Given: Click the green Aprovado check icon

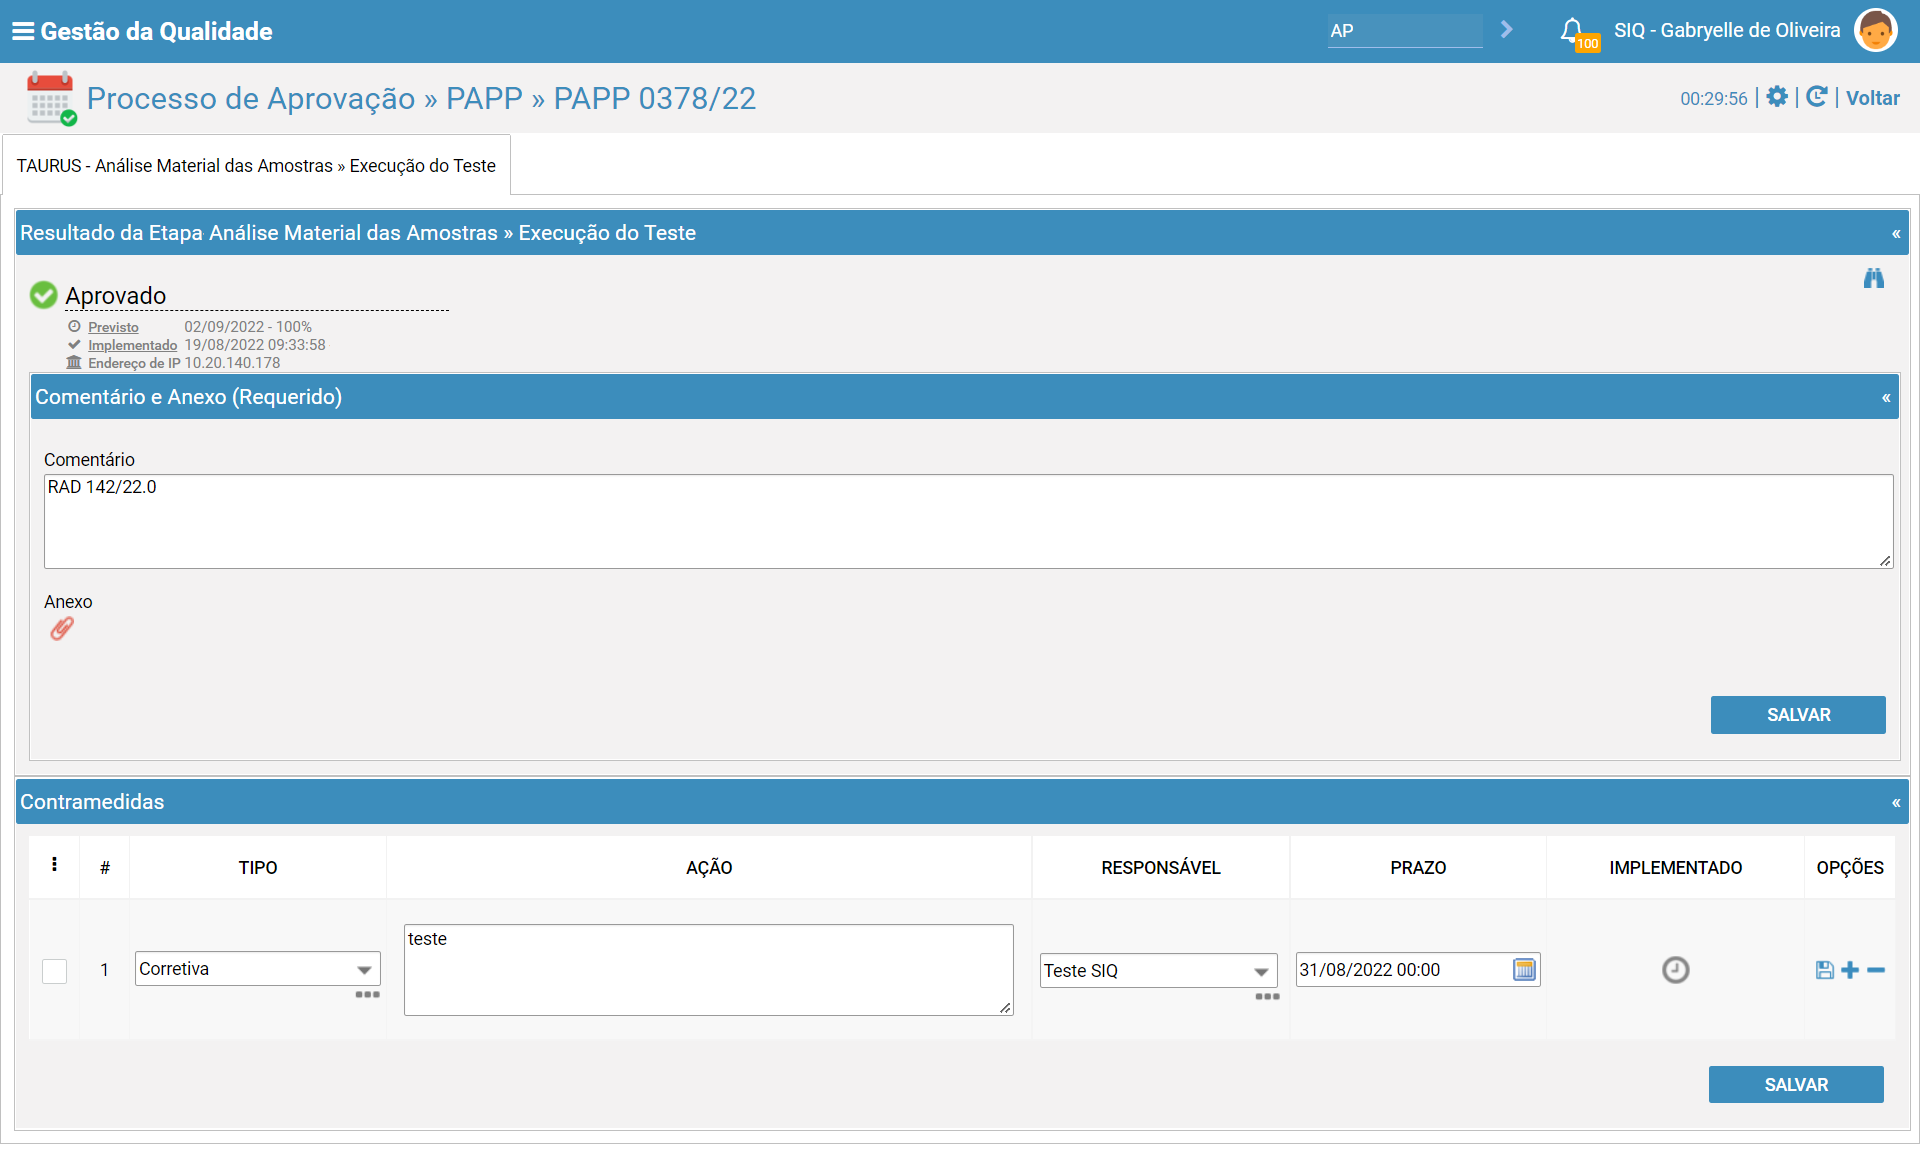Looking at the screenshot, I should [x=43, y=294].
